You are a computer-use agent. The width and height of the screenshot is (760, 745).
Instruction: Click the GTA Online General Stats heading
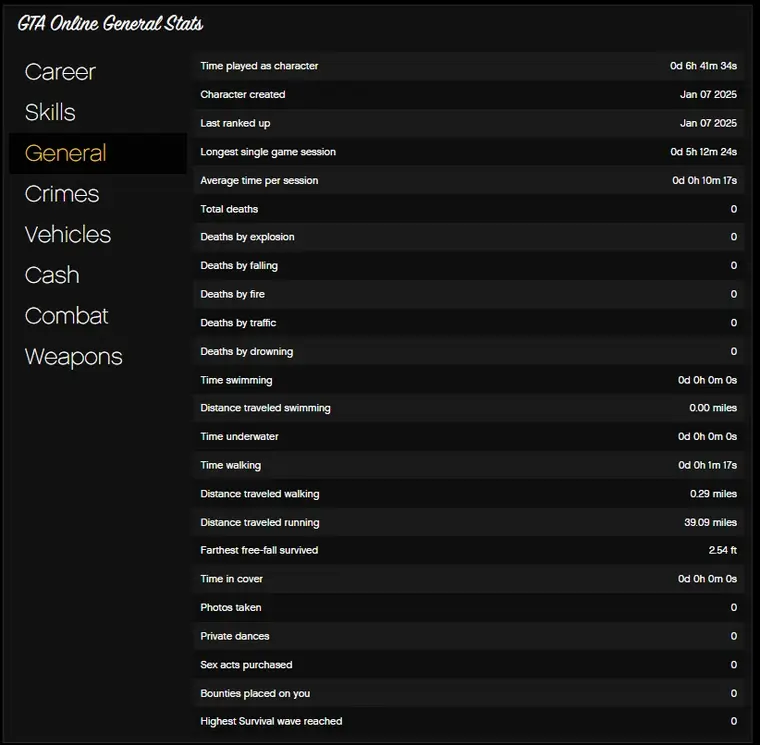click(x=110, y=24)
